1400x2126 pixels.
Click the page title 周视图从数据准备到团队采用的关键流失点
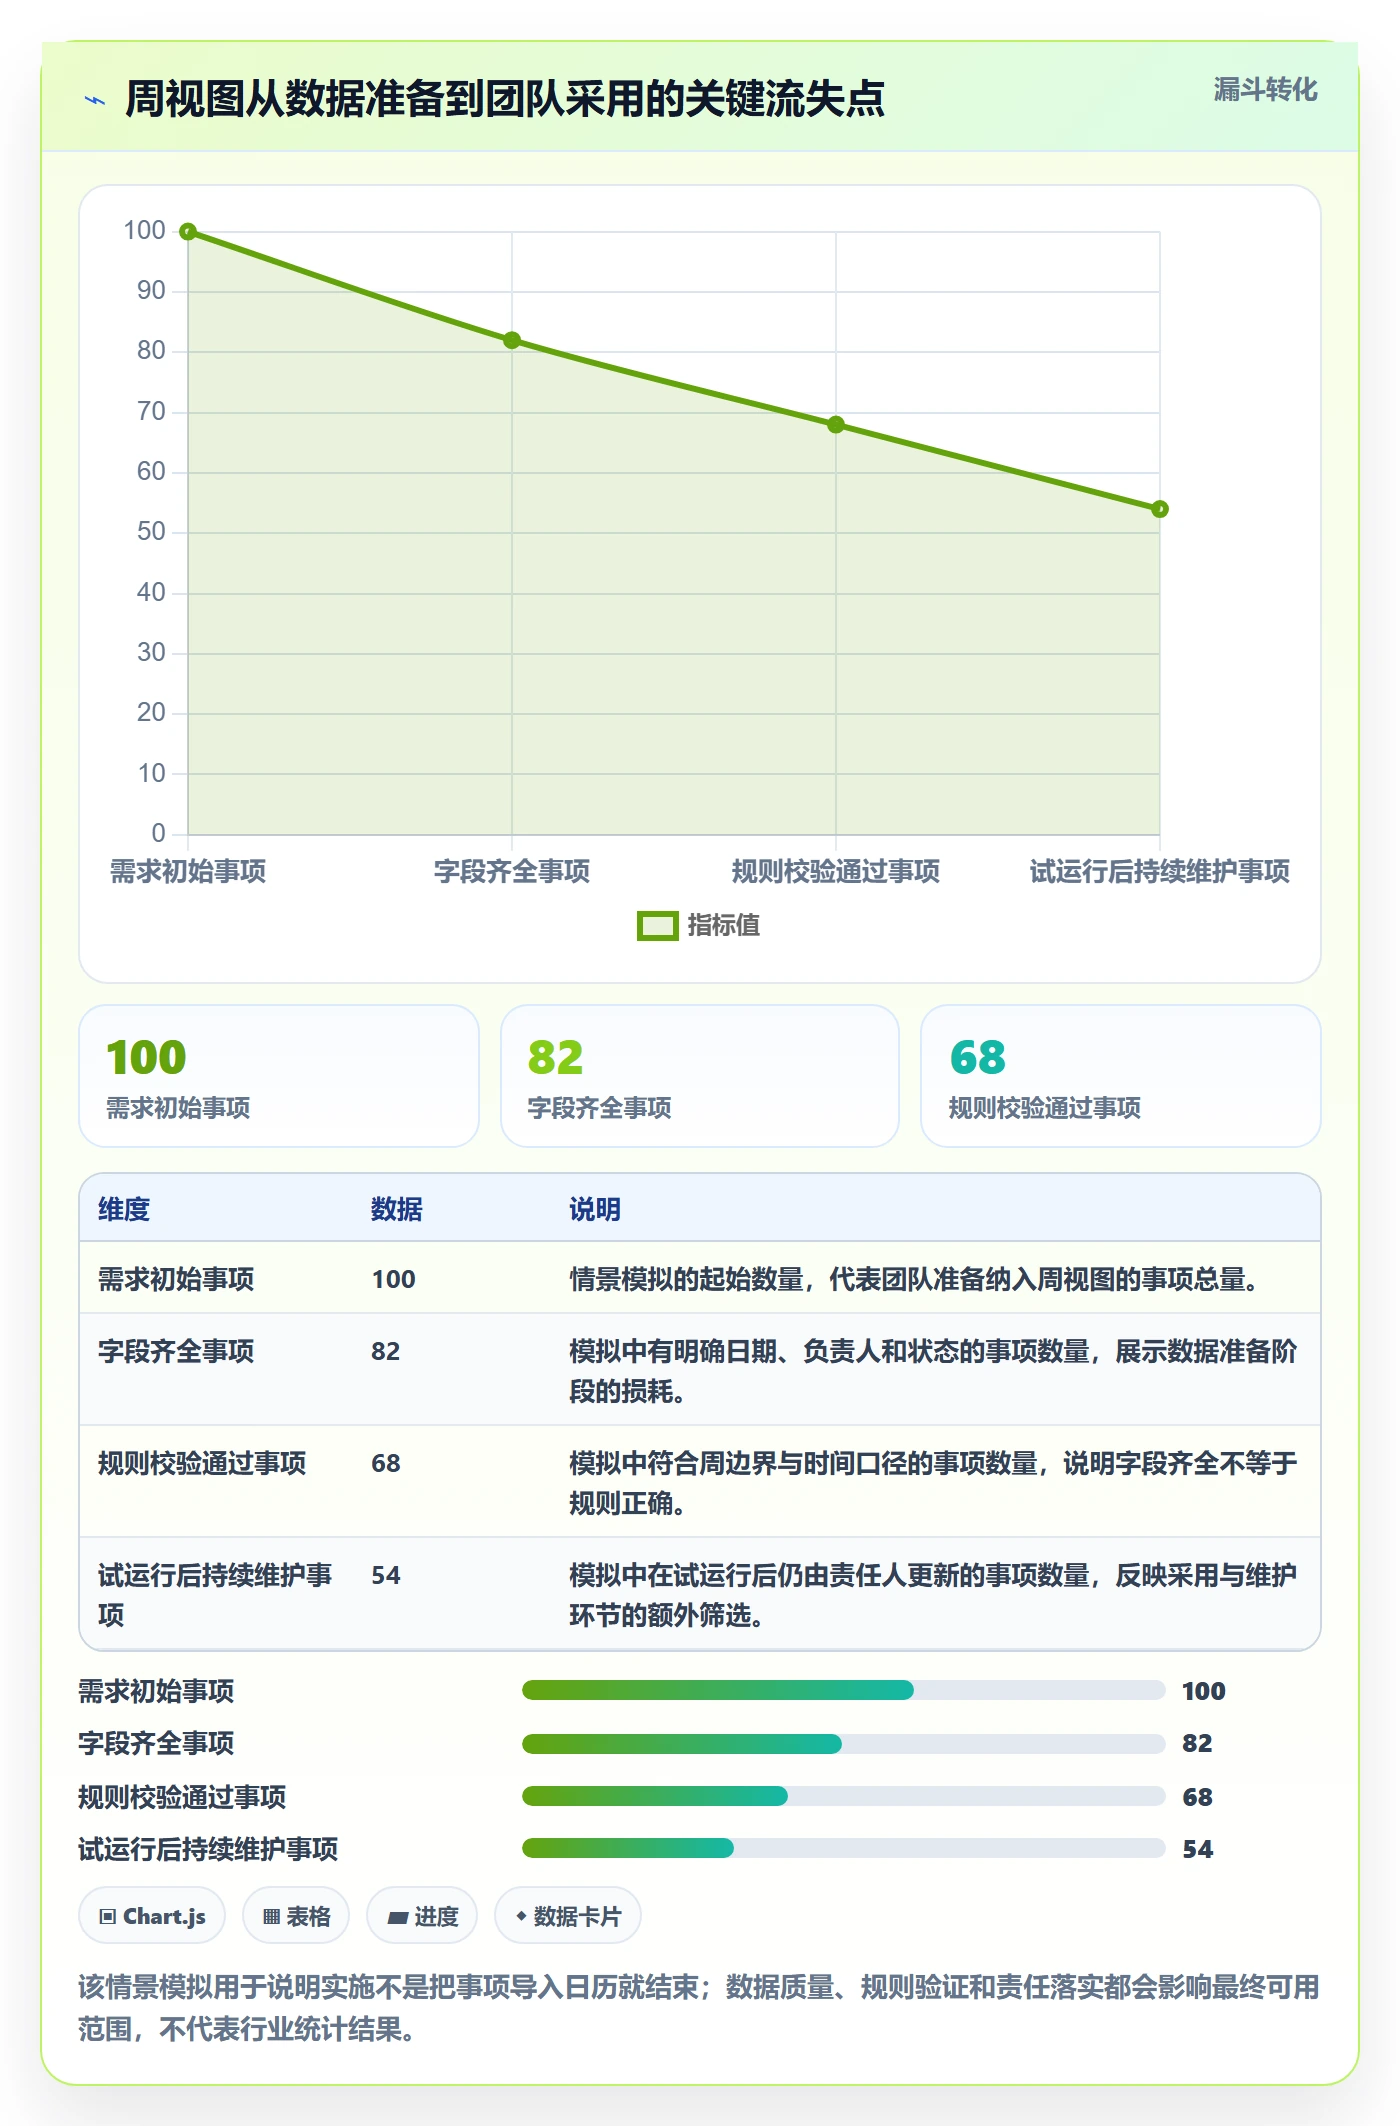(505, 99)
